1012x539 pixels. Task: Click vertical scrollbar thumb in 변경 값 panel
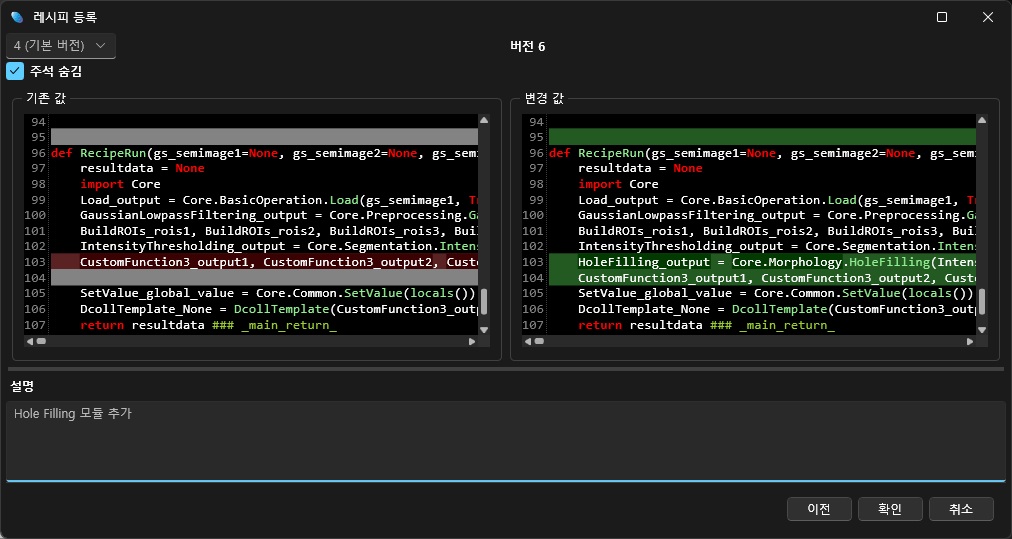point(982,301)
